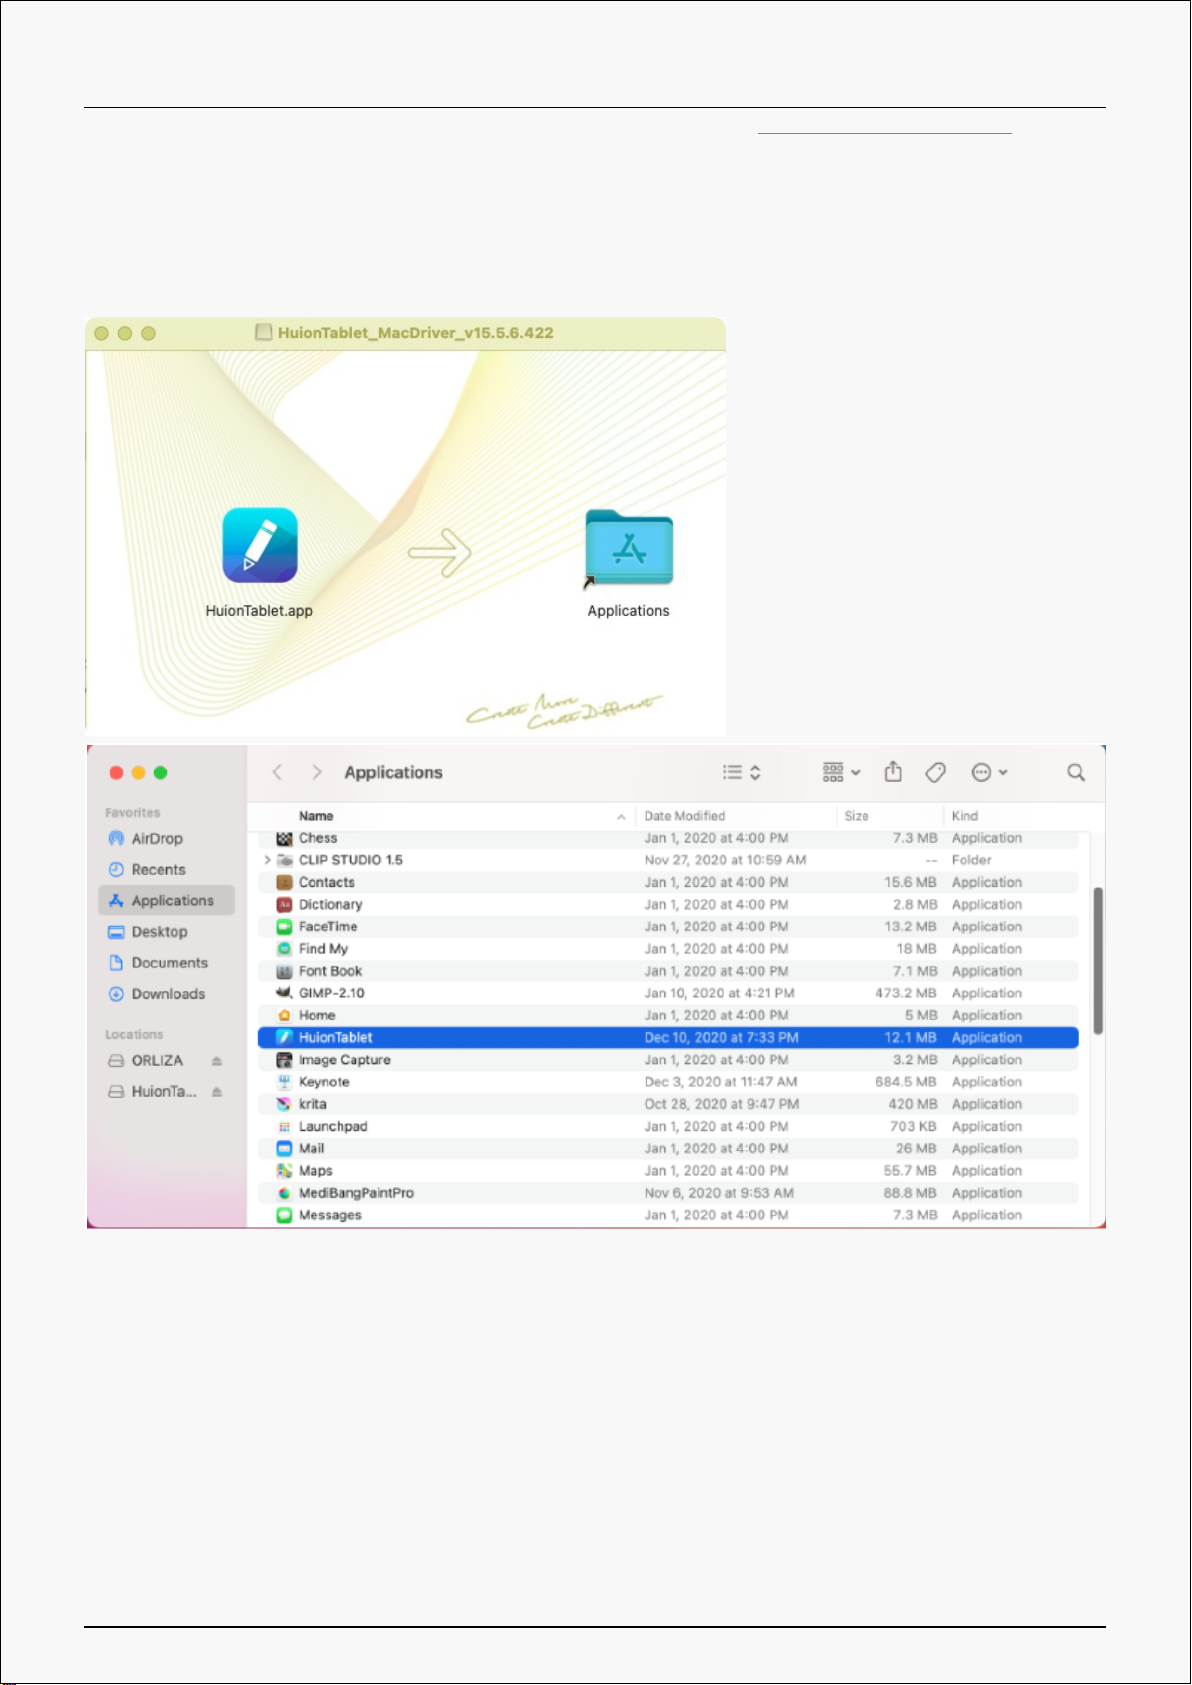Viewport: 1192px width, 1685px height.
Task: Click the Home app icon in list
Action: click(284, 1015)
